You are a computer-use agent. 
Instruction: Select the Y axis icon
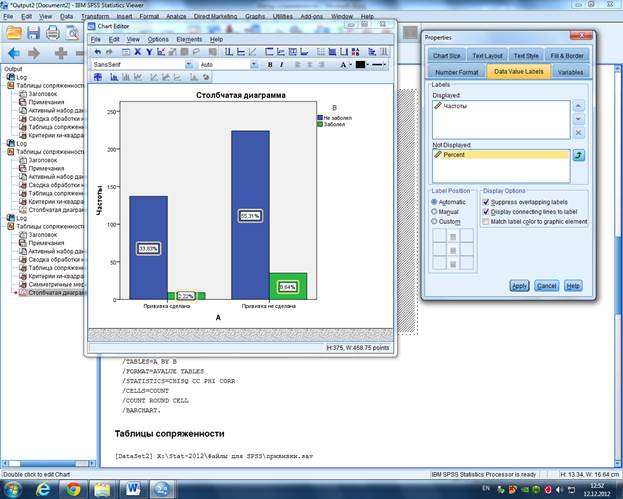(149, 52)
